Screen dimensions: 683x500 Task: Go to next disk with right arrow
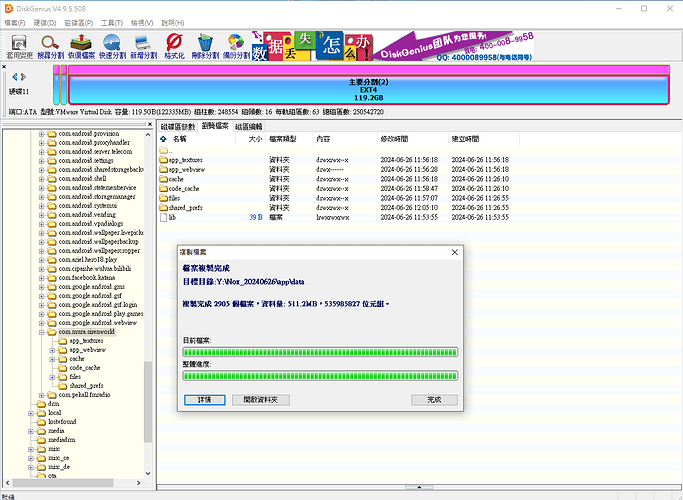[x=24, y=77]
